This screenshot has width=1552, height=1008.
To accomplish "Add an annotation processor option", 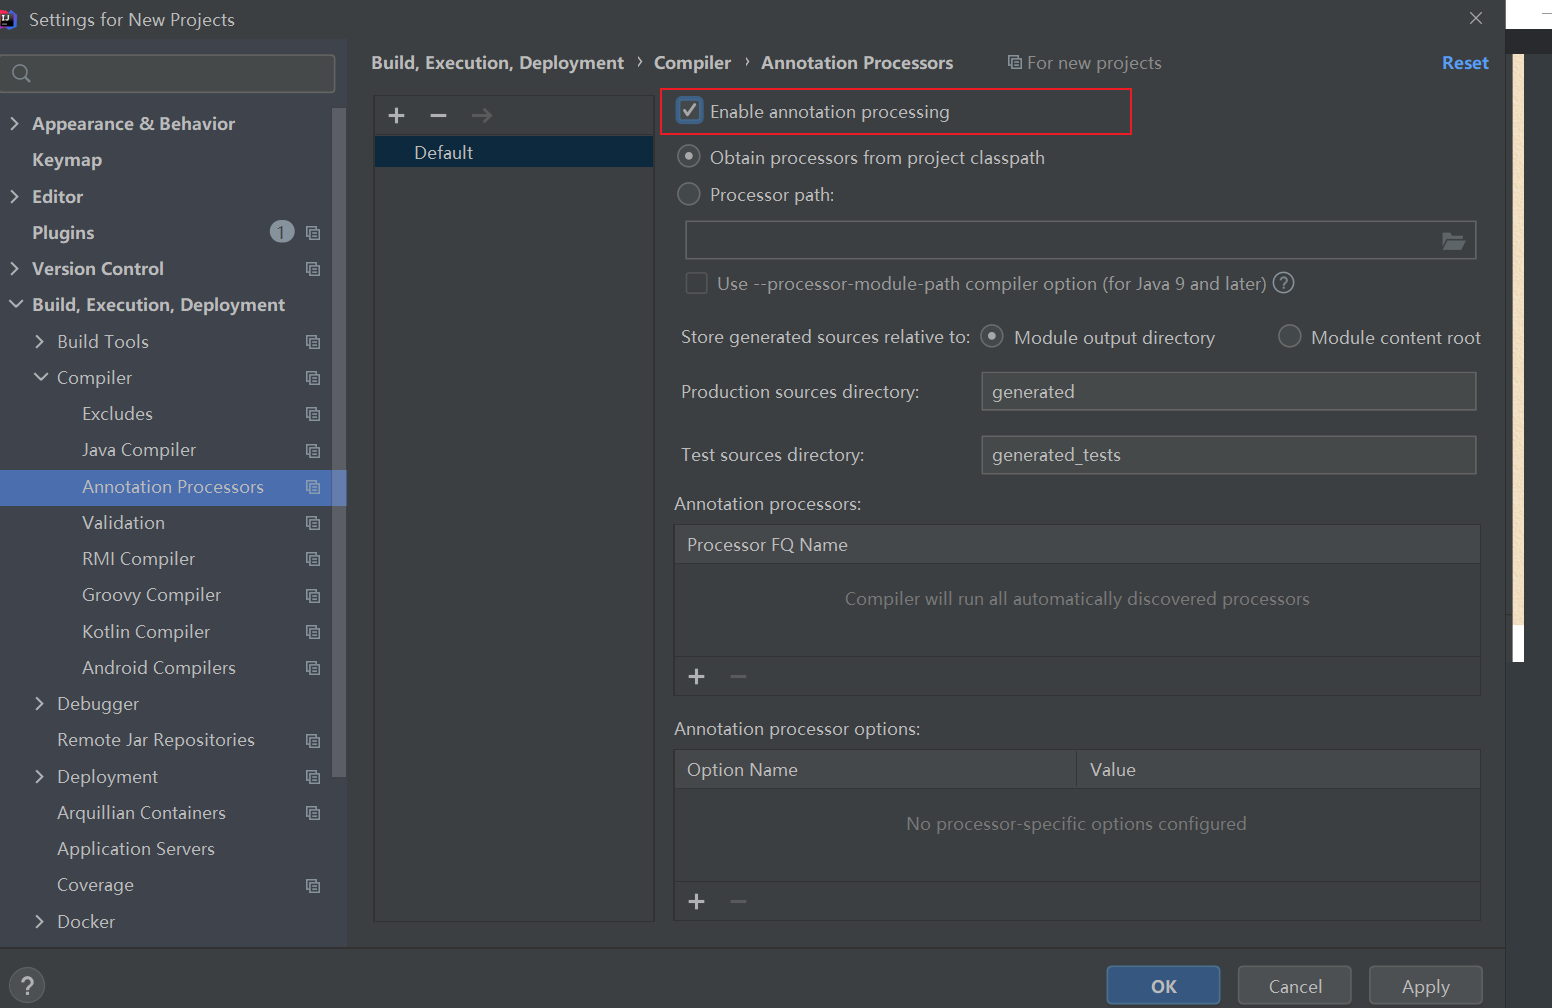I will [697, 902].
